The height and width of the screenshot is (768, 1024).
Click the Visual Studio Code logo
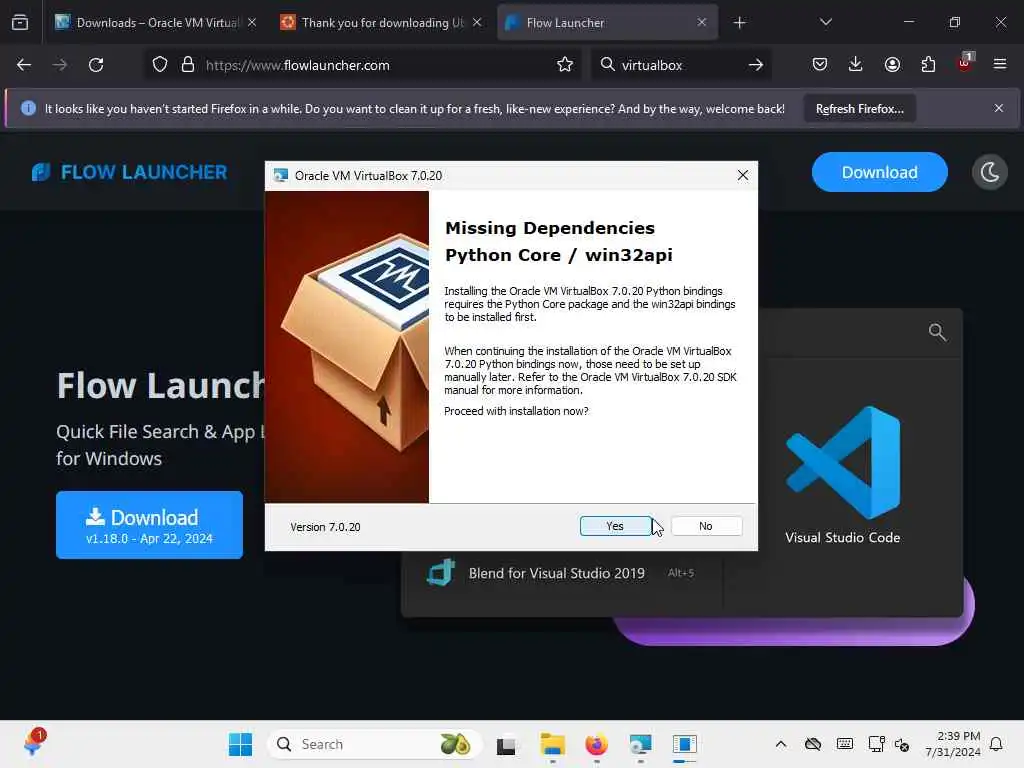(x=842, y=463)
